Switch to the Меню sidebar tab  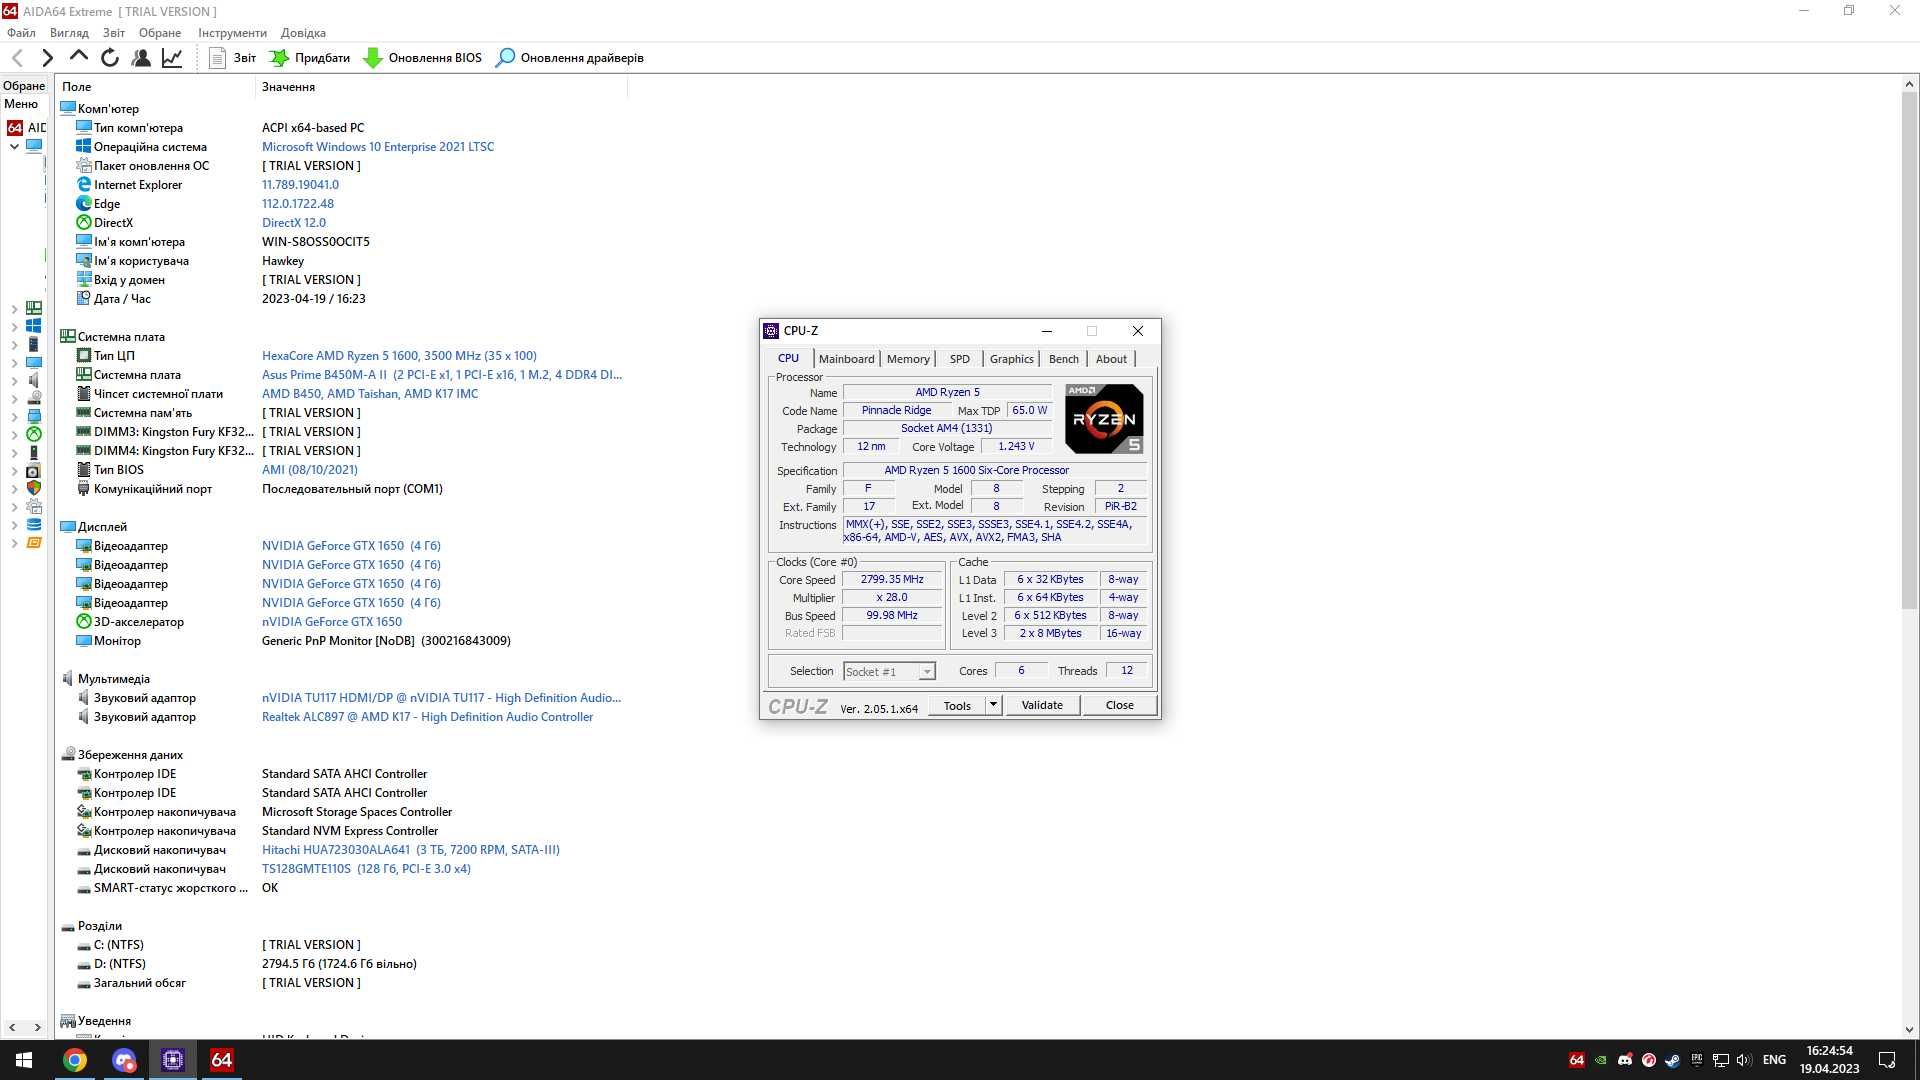(21, 104)
